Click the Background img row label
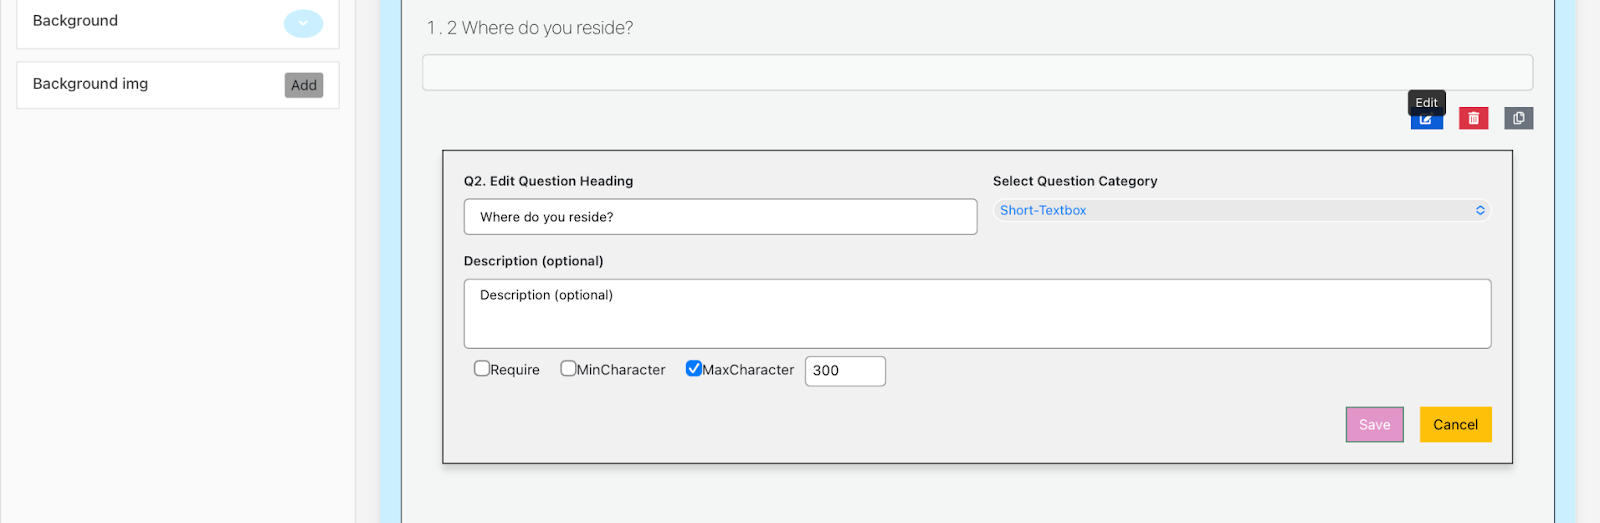The width and height of the screenshot is (1600, 523). coord(91,84)
